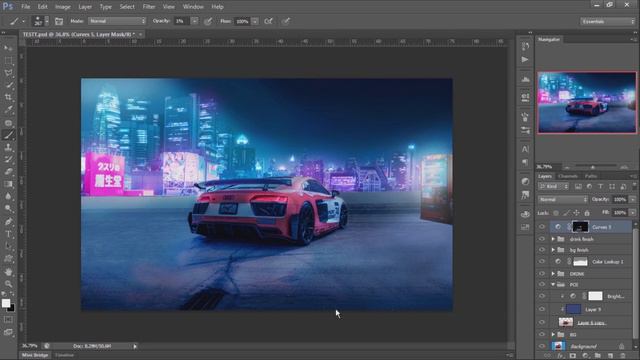This screenshot has width=640, height=360.
Task: Hide the drink finish group
Action: pyautogui.click(x=542, y=239)
